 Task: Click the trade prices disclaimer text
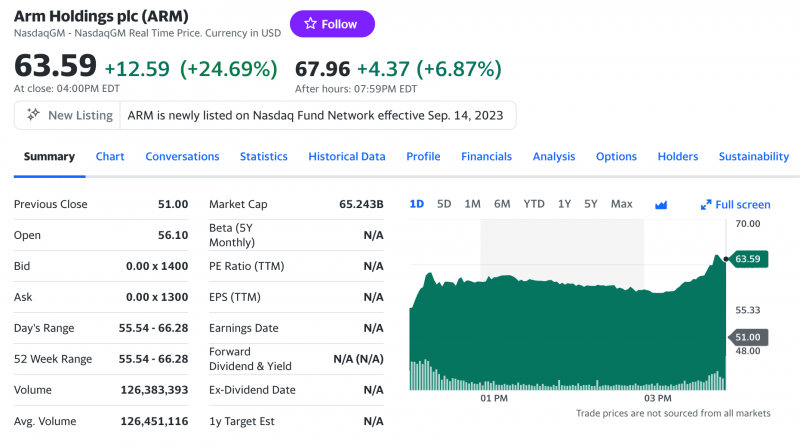[673, 413]
